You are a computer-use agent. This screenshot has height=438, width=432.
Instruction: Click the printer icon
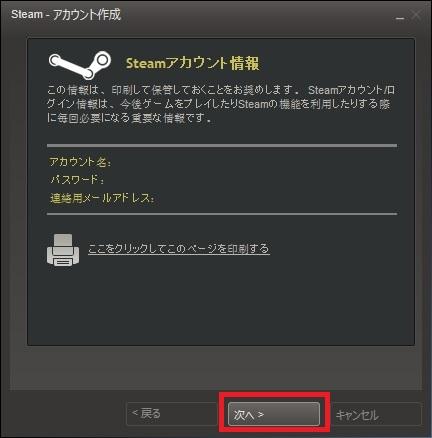pos(63,250)
